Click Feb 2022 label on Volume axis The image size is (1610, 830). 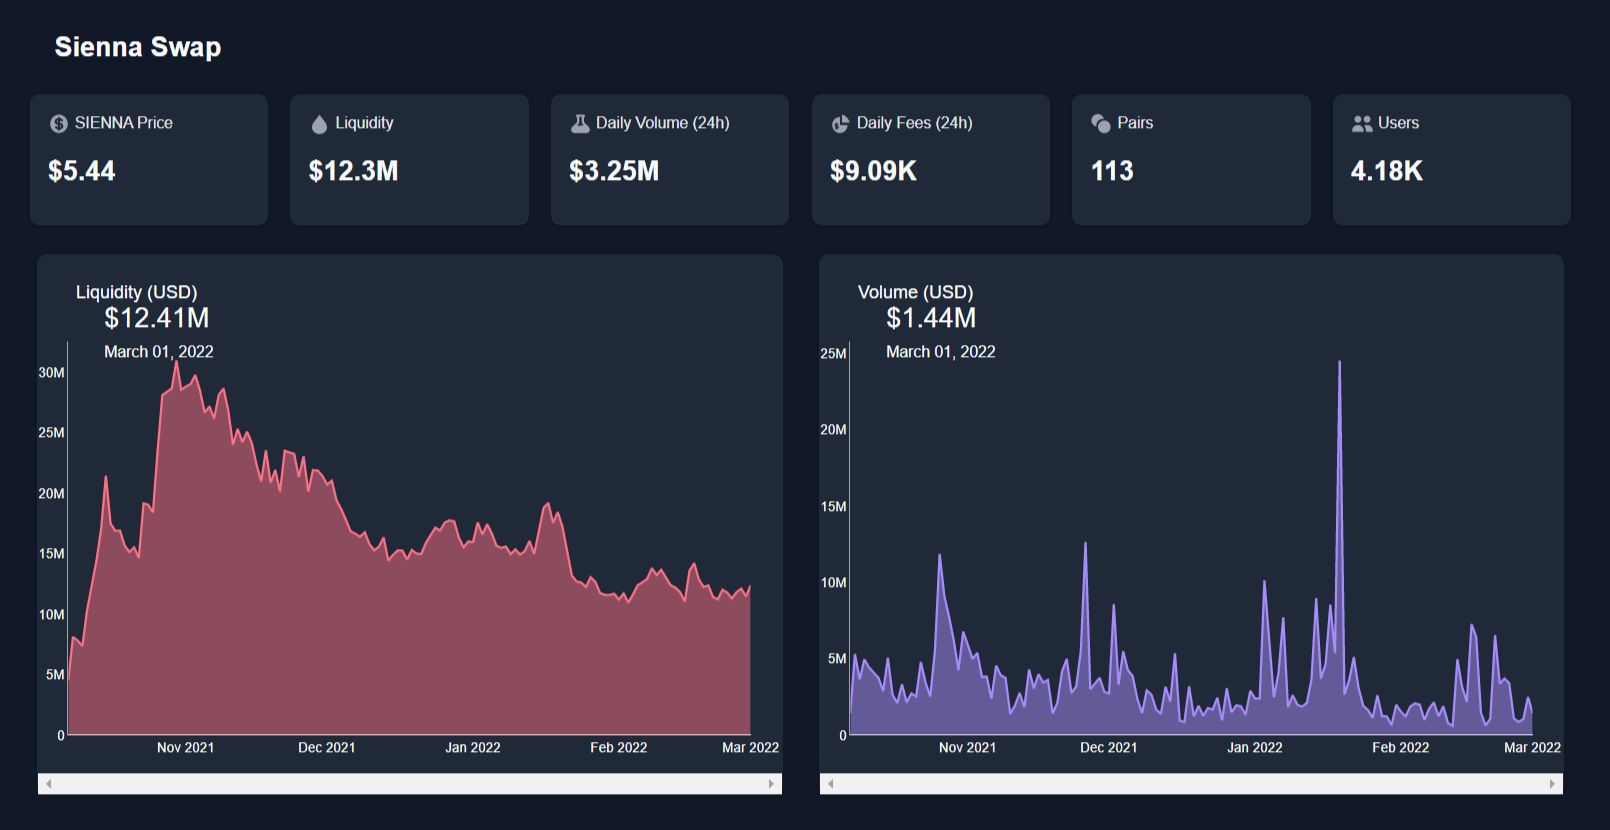coord(1400,748)
